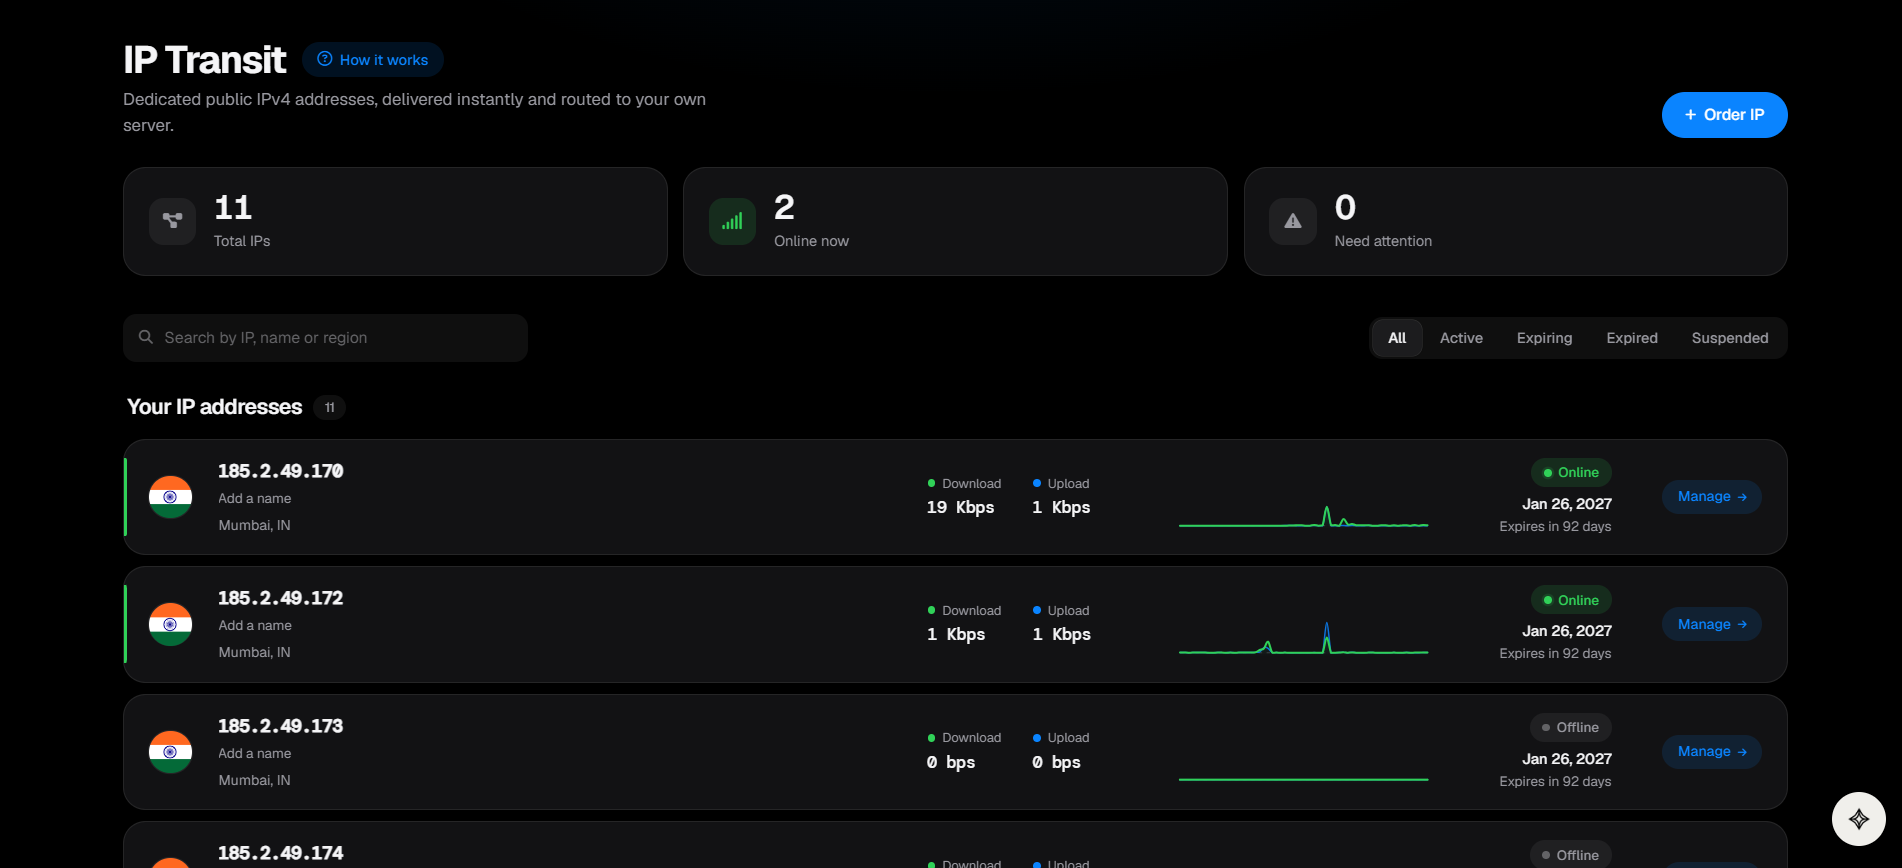Click the India flag for 185.2.49.173
Viewport: 1902px width, 868px height.
coord(170,752)
